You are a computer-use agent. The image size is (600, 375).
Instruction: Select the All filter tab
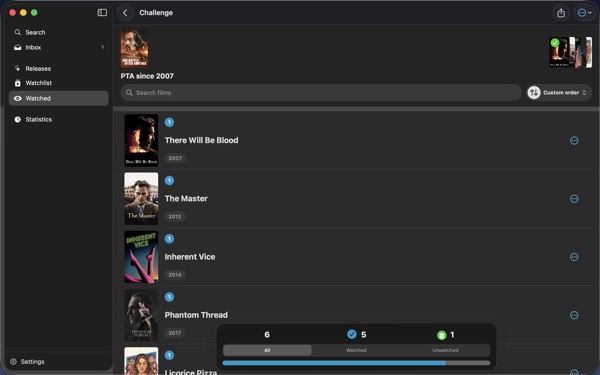(x=267, y=350)
